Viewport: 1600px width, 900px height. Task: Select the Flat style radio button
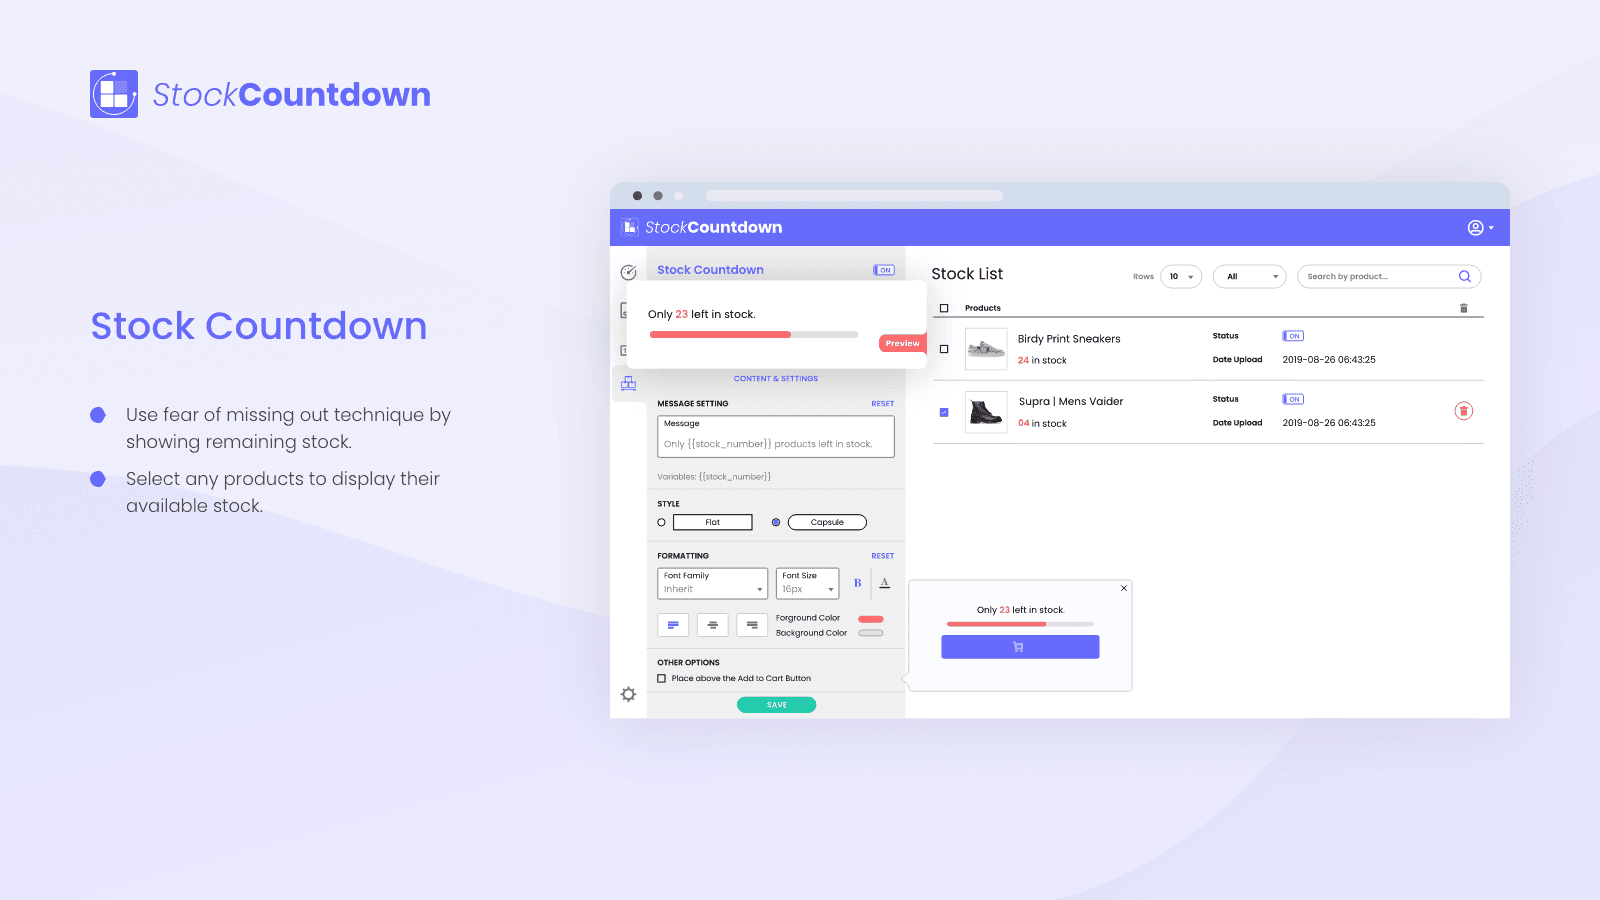tap(662, 523)
